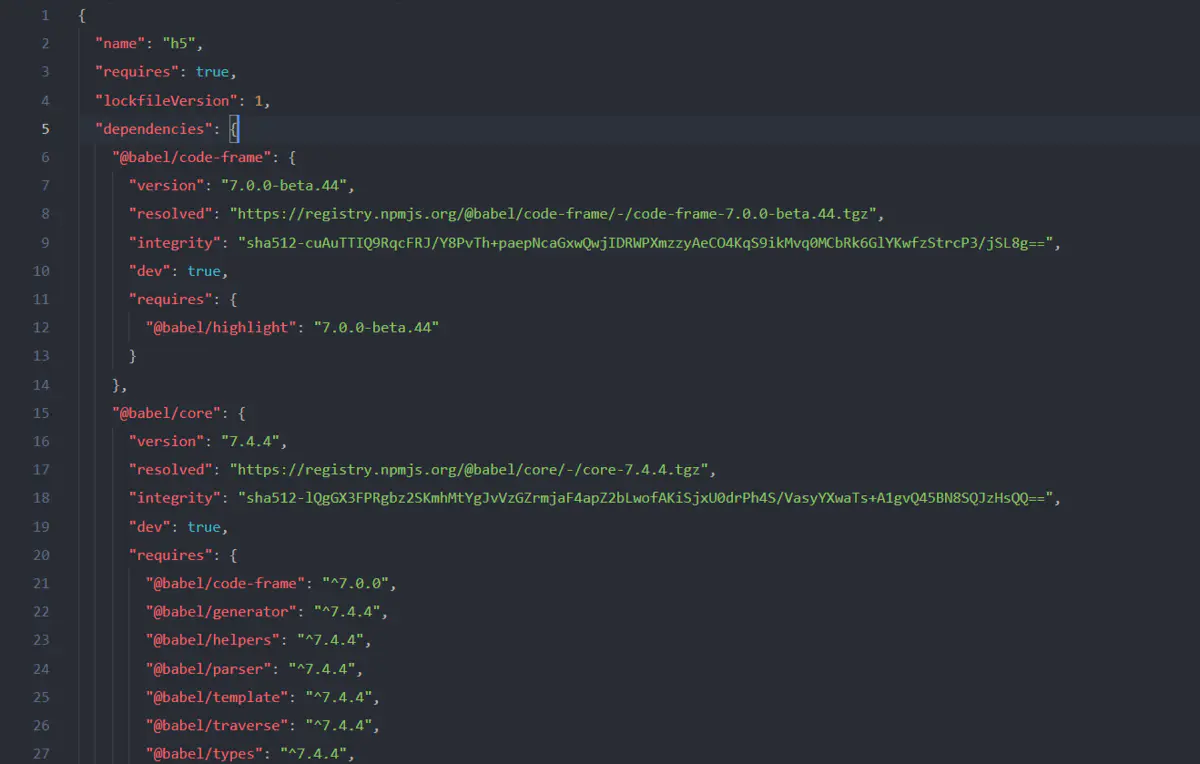
Task: Click the true value on line 10
Action: click(x=204, y=271)
